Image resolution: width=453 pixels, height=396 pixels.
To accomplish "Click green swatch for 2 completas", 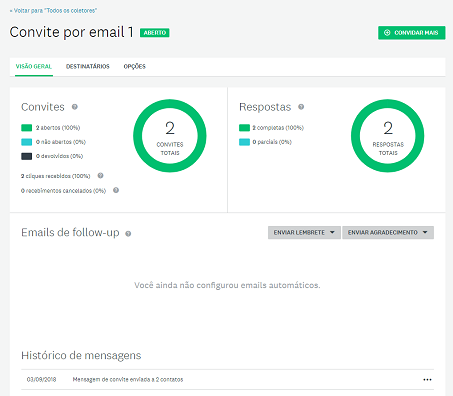I will (244, 128).
